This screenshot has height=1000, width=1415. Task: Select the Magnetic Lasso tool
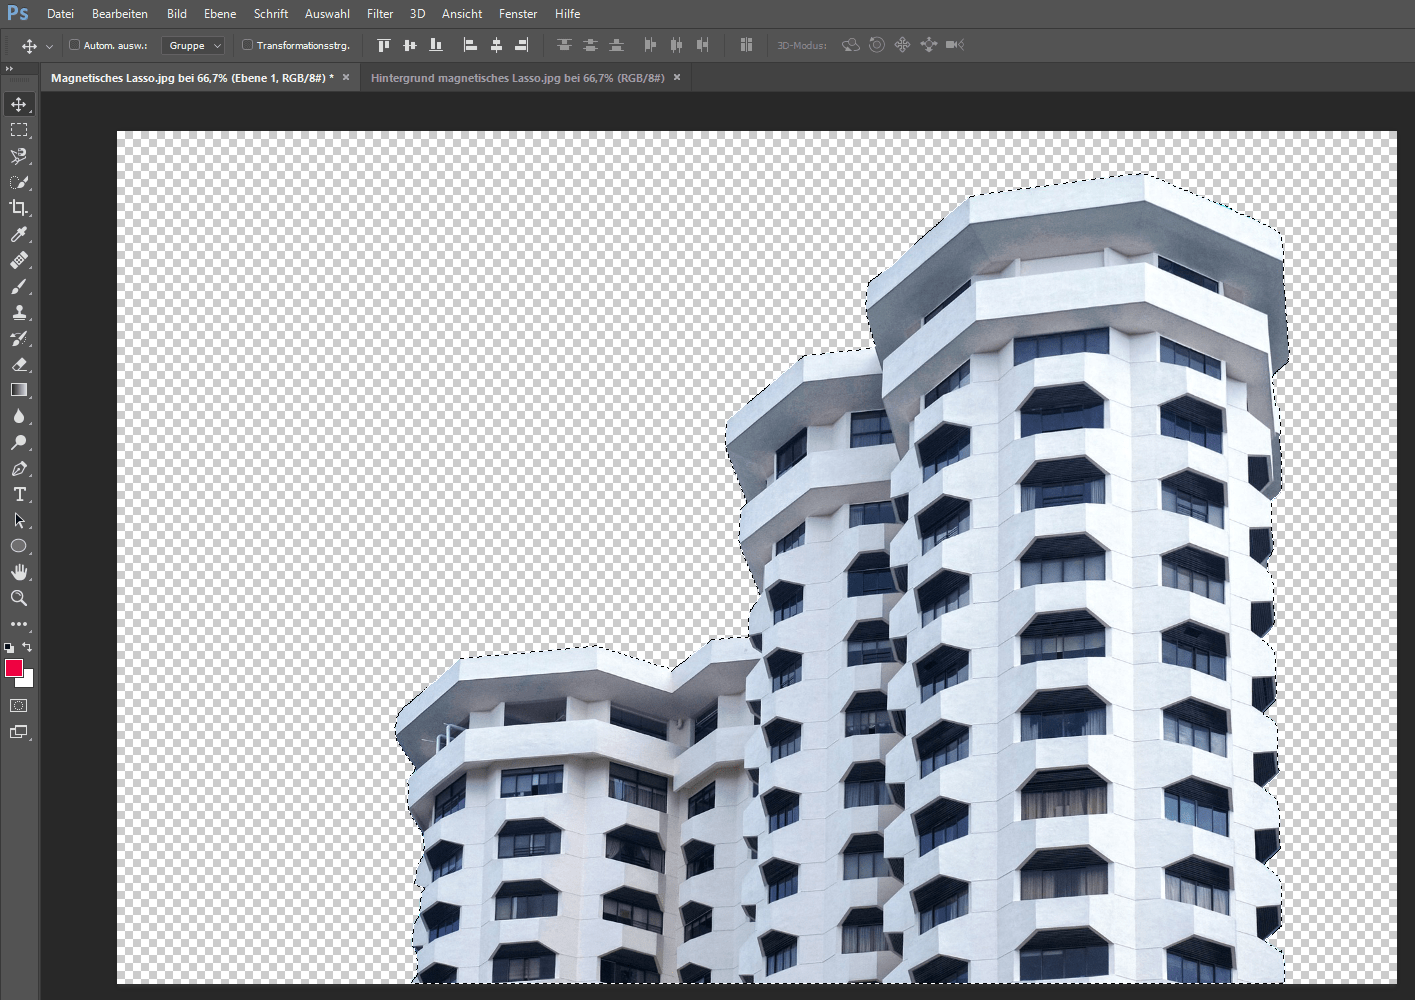click(x=18, y=156)
